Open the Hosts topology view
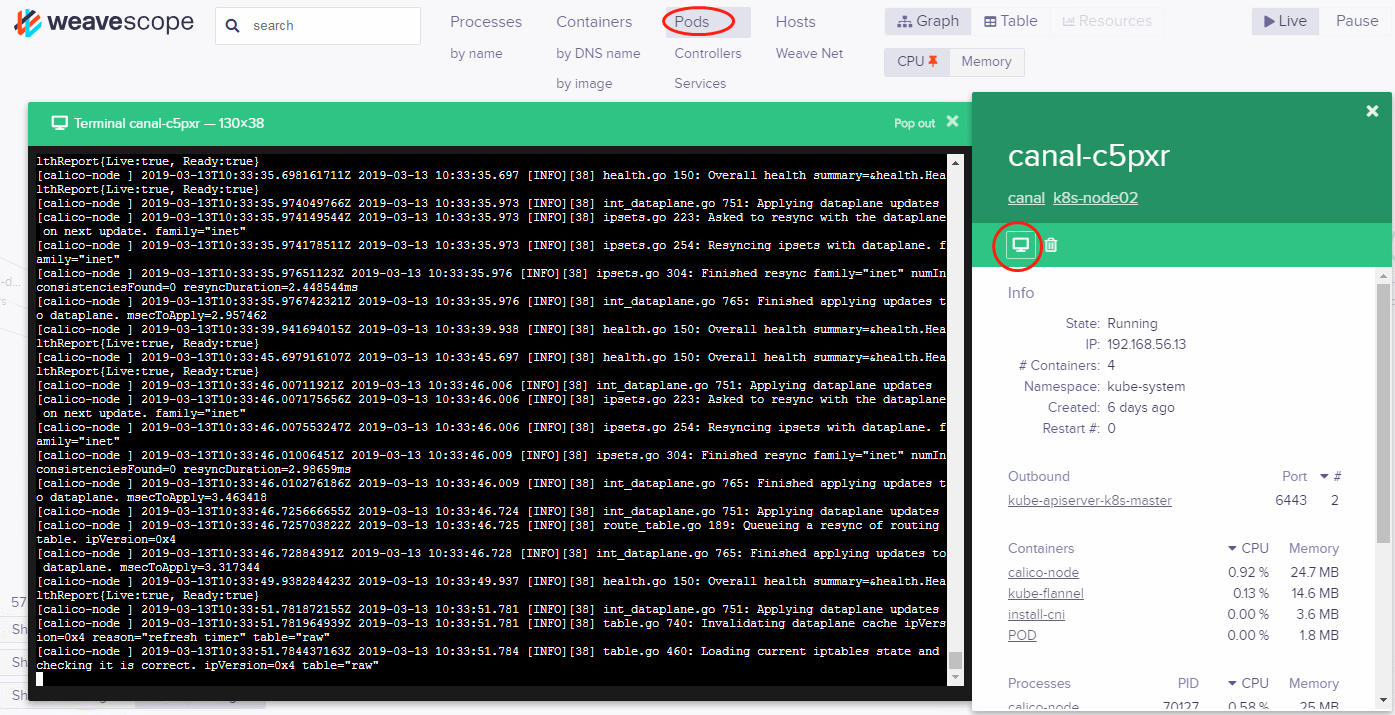 coord(795,22)
